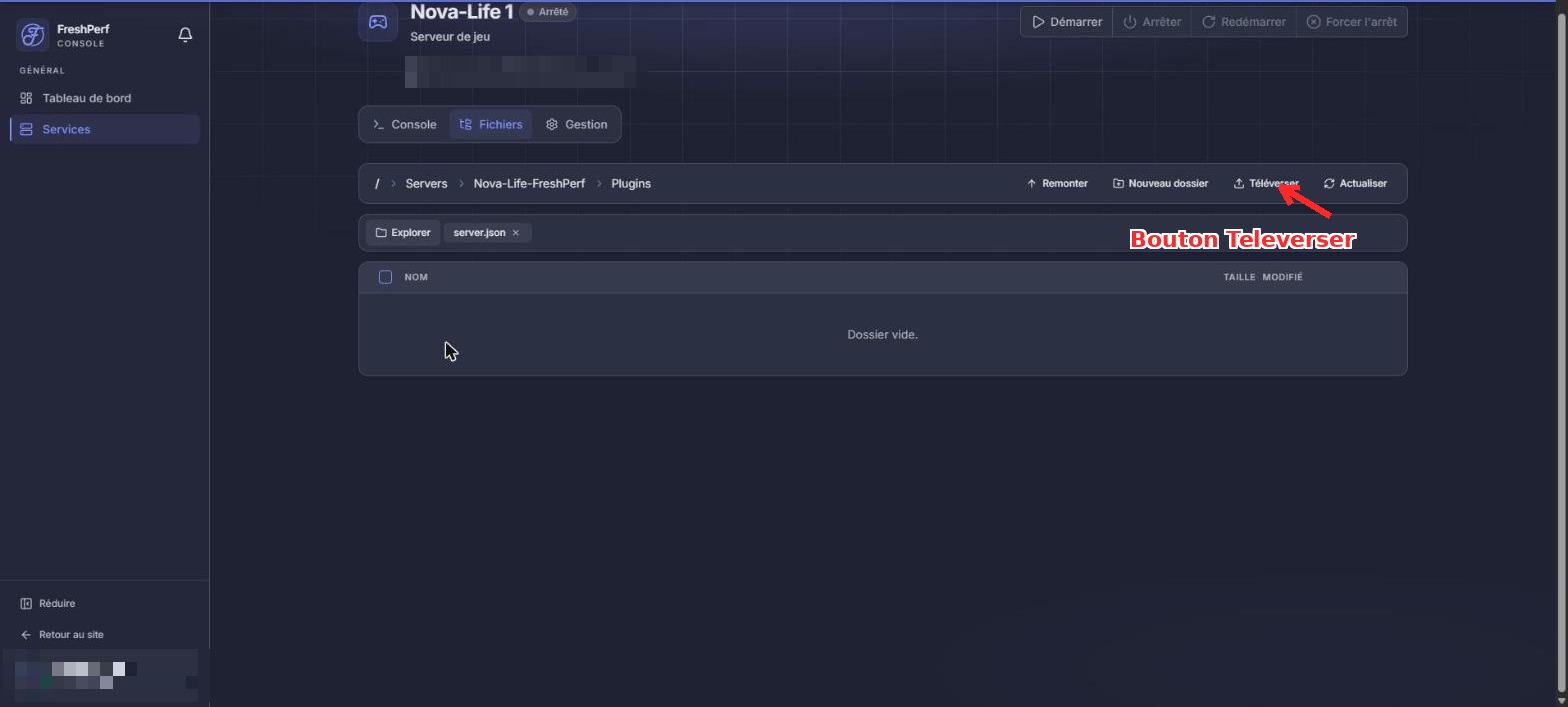Click the Arrêté status badge
1568x707 pixels.
pyautogui.click(x=548, y=12)
